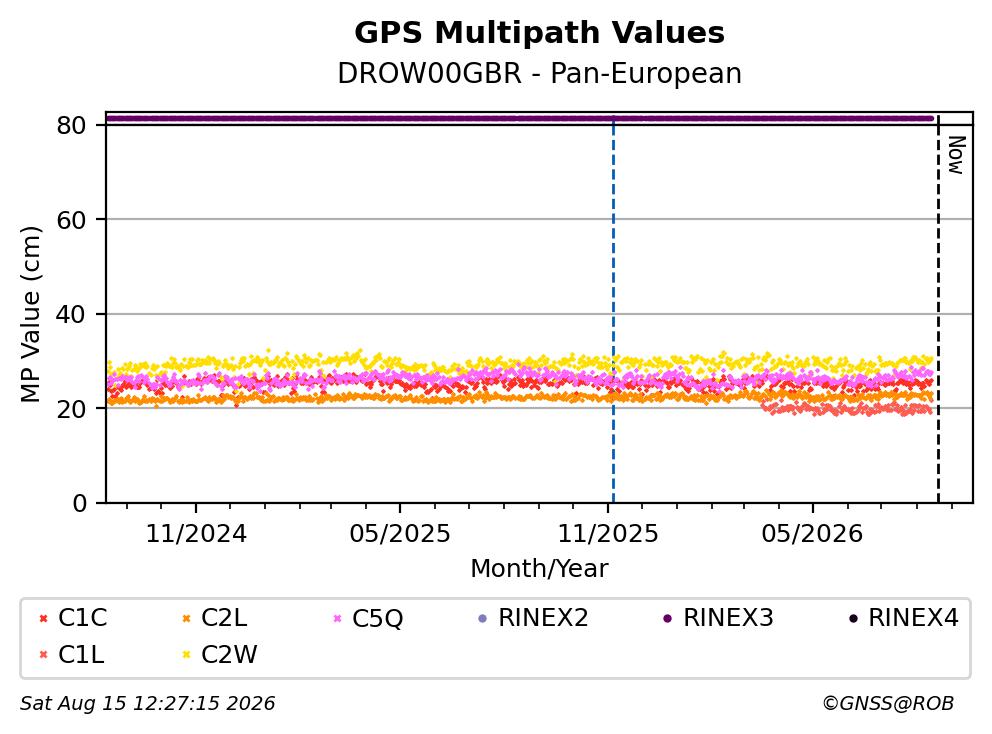Click the C2W yellow legend marker
This screenshot has height=734, width=992.
186,655
